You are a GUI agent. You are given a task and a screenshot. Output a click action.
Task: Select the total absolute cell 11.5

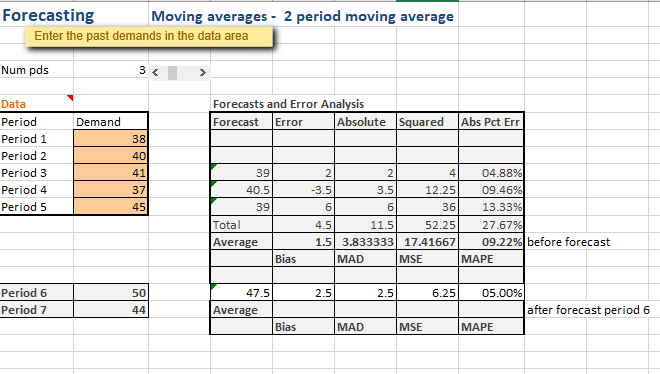(365, 224)
